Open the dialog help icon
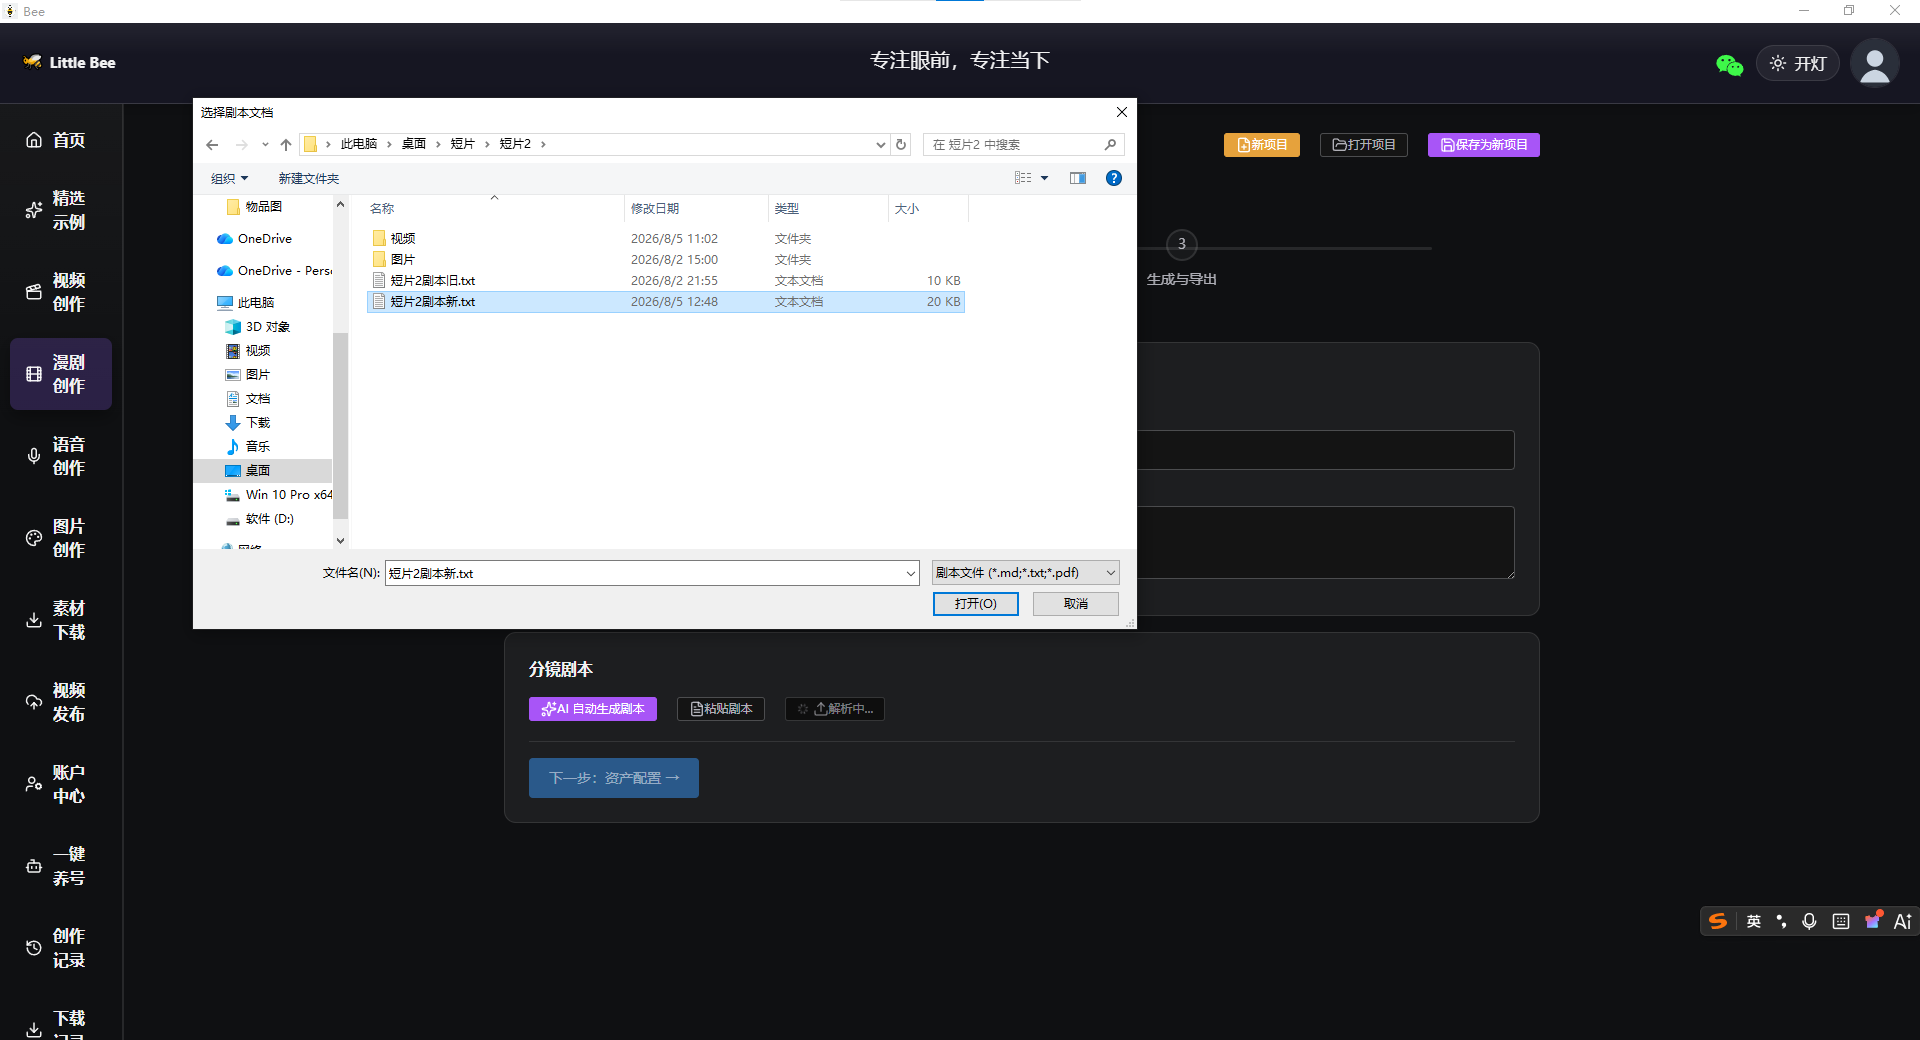The width and height of the screenshot is (1920, 1040). (x=1114, y=178)
